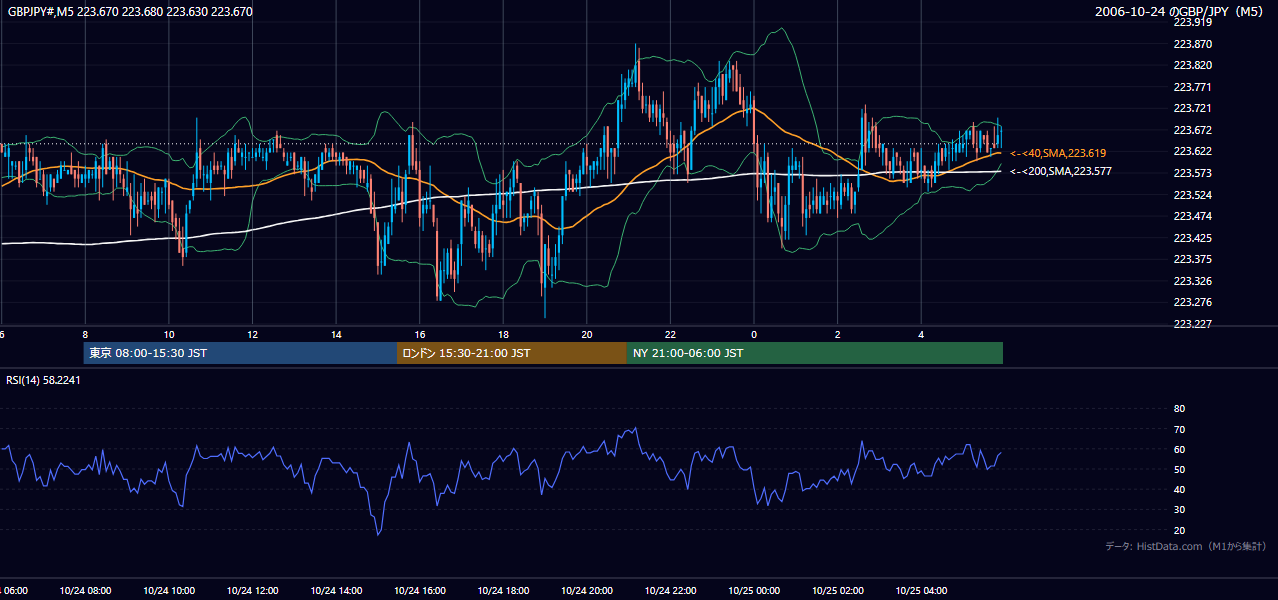Click the 10/24 16:00 time axis label
The height and width of the screenshot is (600, 1278).
[x=420, y=591]
